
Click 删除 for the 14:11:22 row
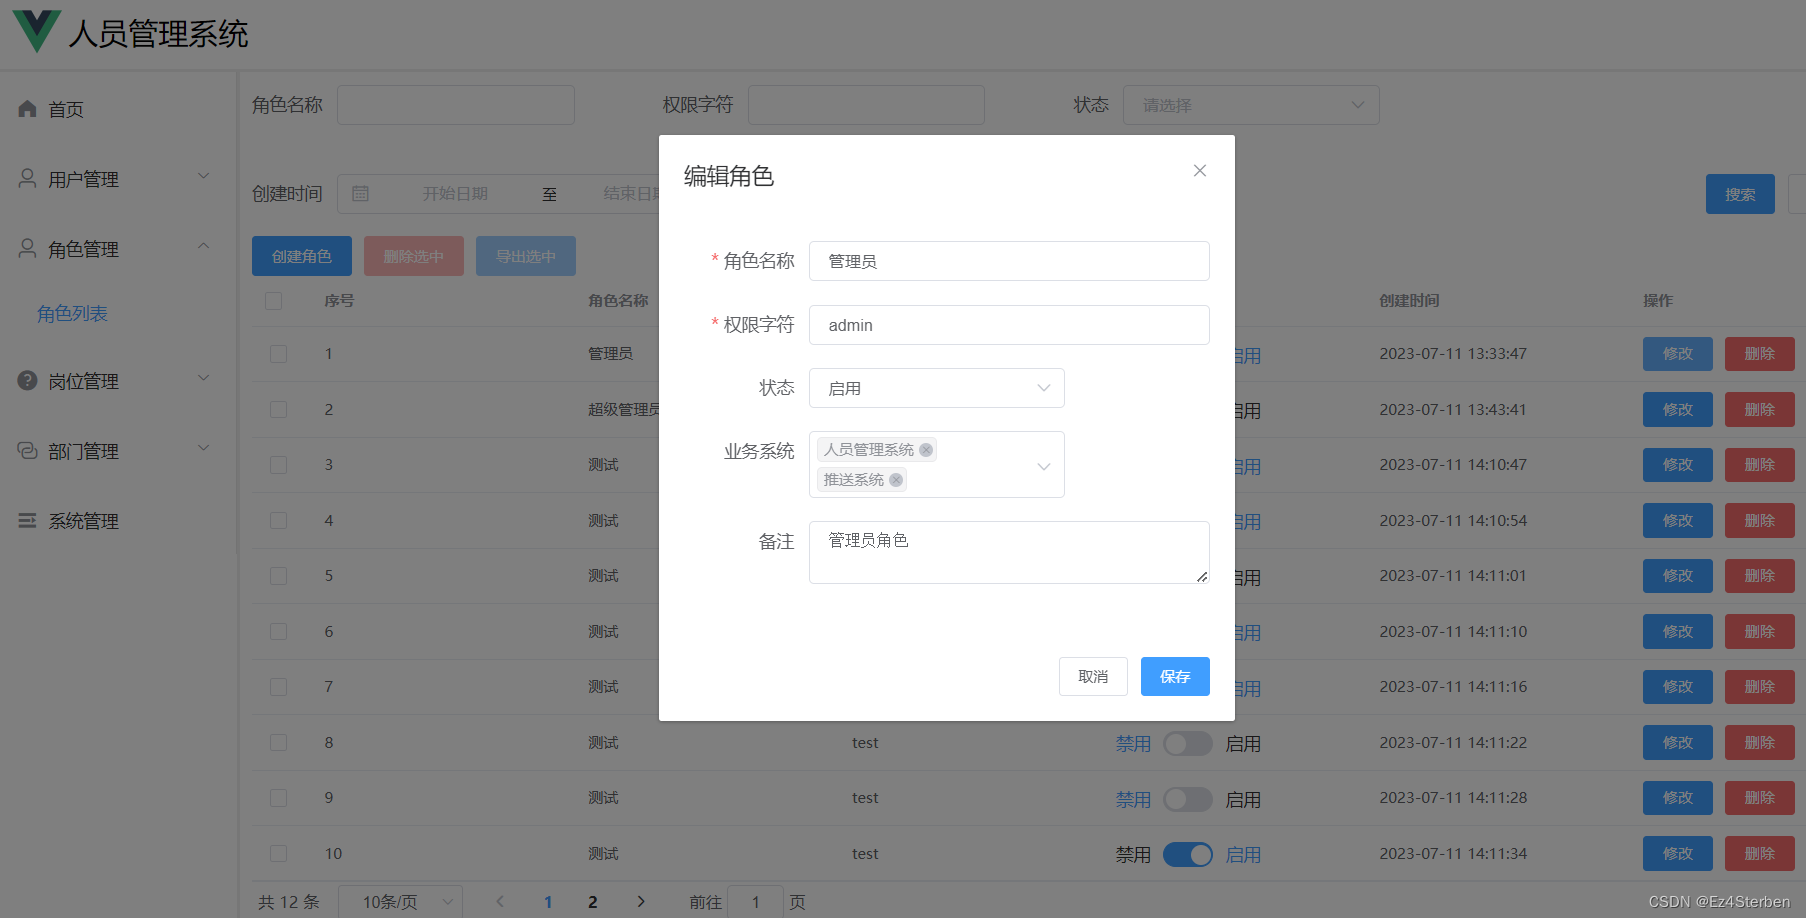point(1760,743)
